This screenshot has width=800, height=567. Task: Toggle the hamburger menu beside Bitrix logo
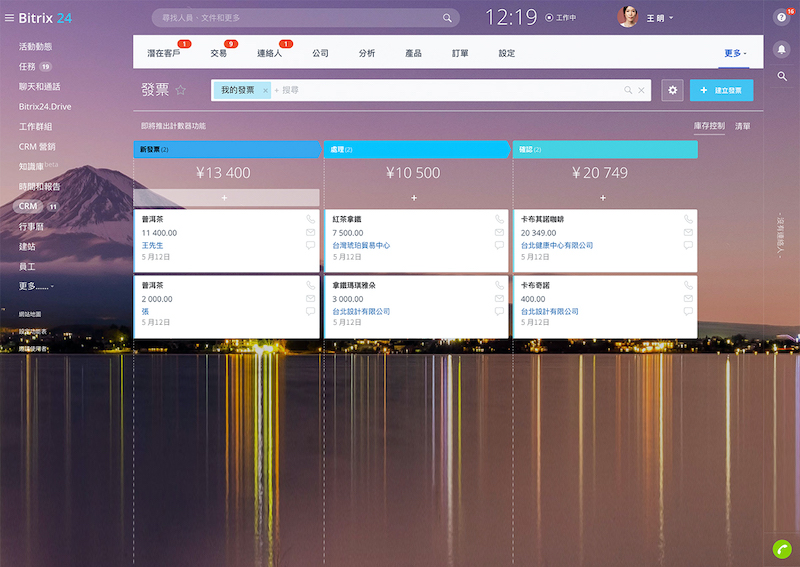10,18
